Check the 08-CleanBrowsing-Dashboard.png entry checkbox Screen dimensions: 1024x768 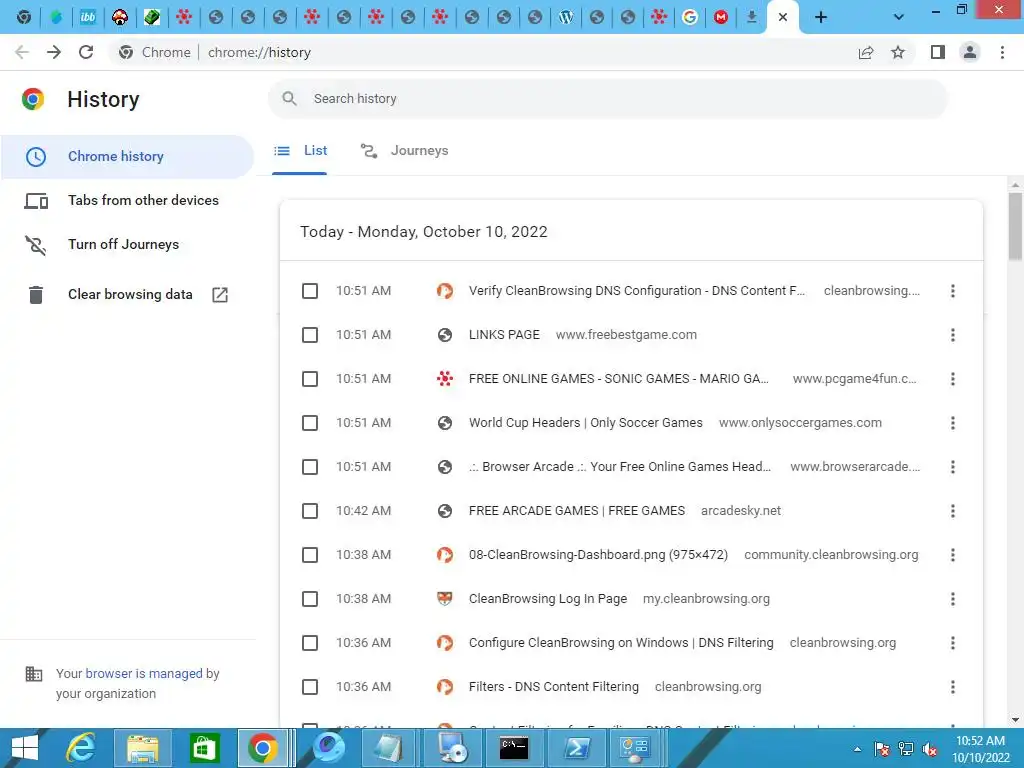310,555
